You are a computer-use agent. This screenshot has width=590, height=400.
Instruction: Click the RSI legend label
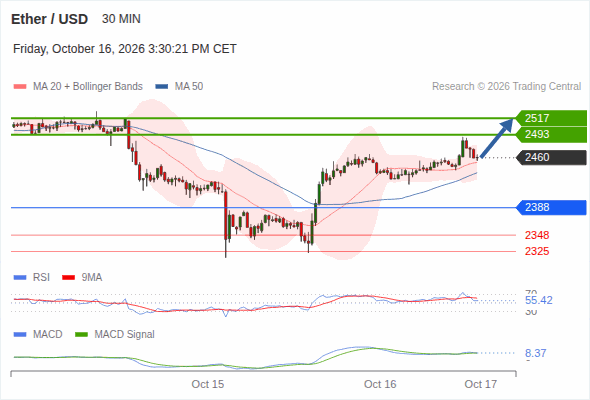[x=41, y=278]
